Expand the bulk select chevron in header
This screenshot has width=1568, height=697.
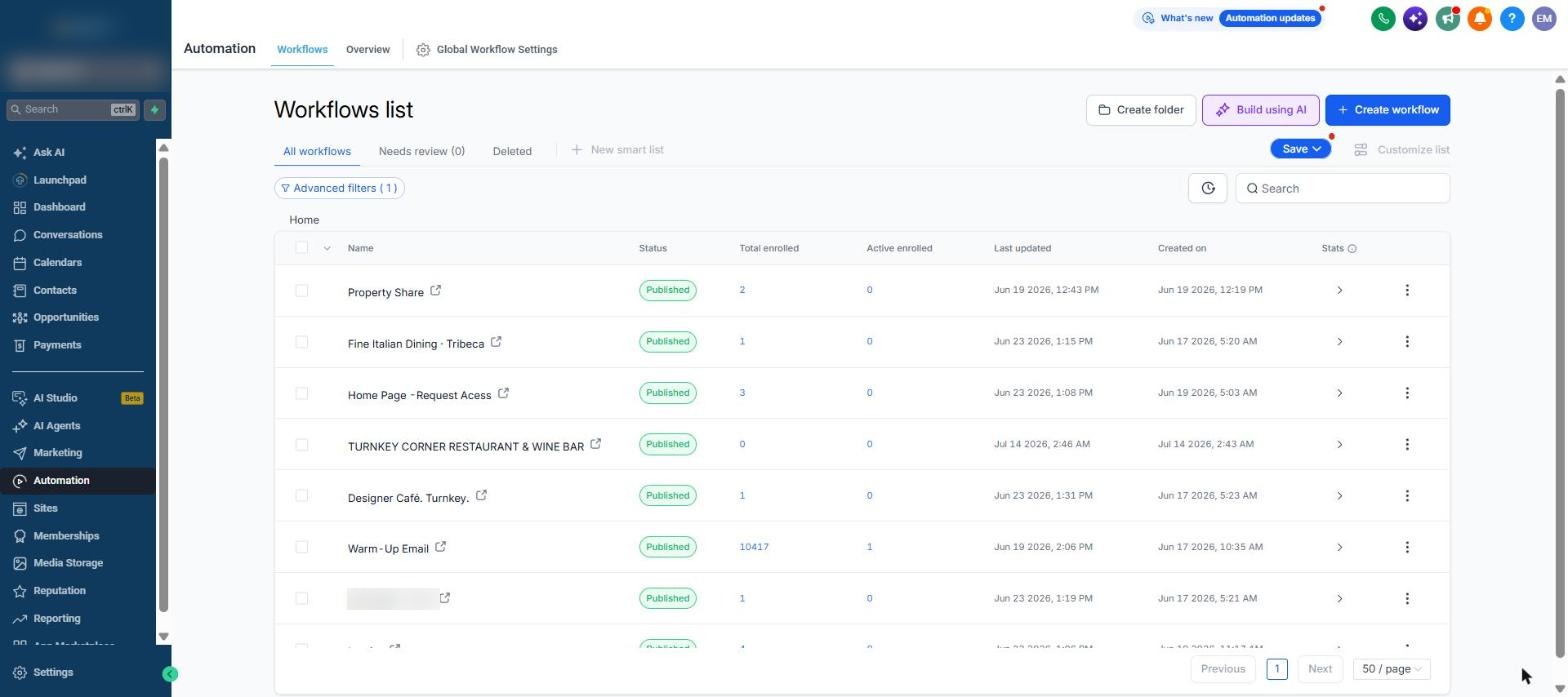point(326,248)
